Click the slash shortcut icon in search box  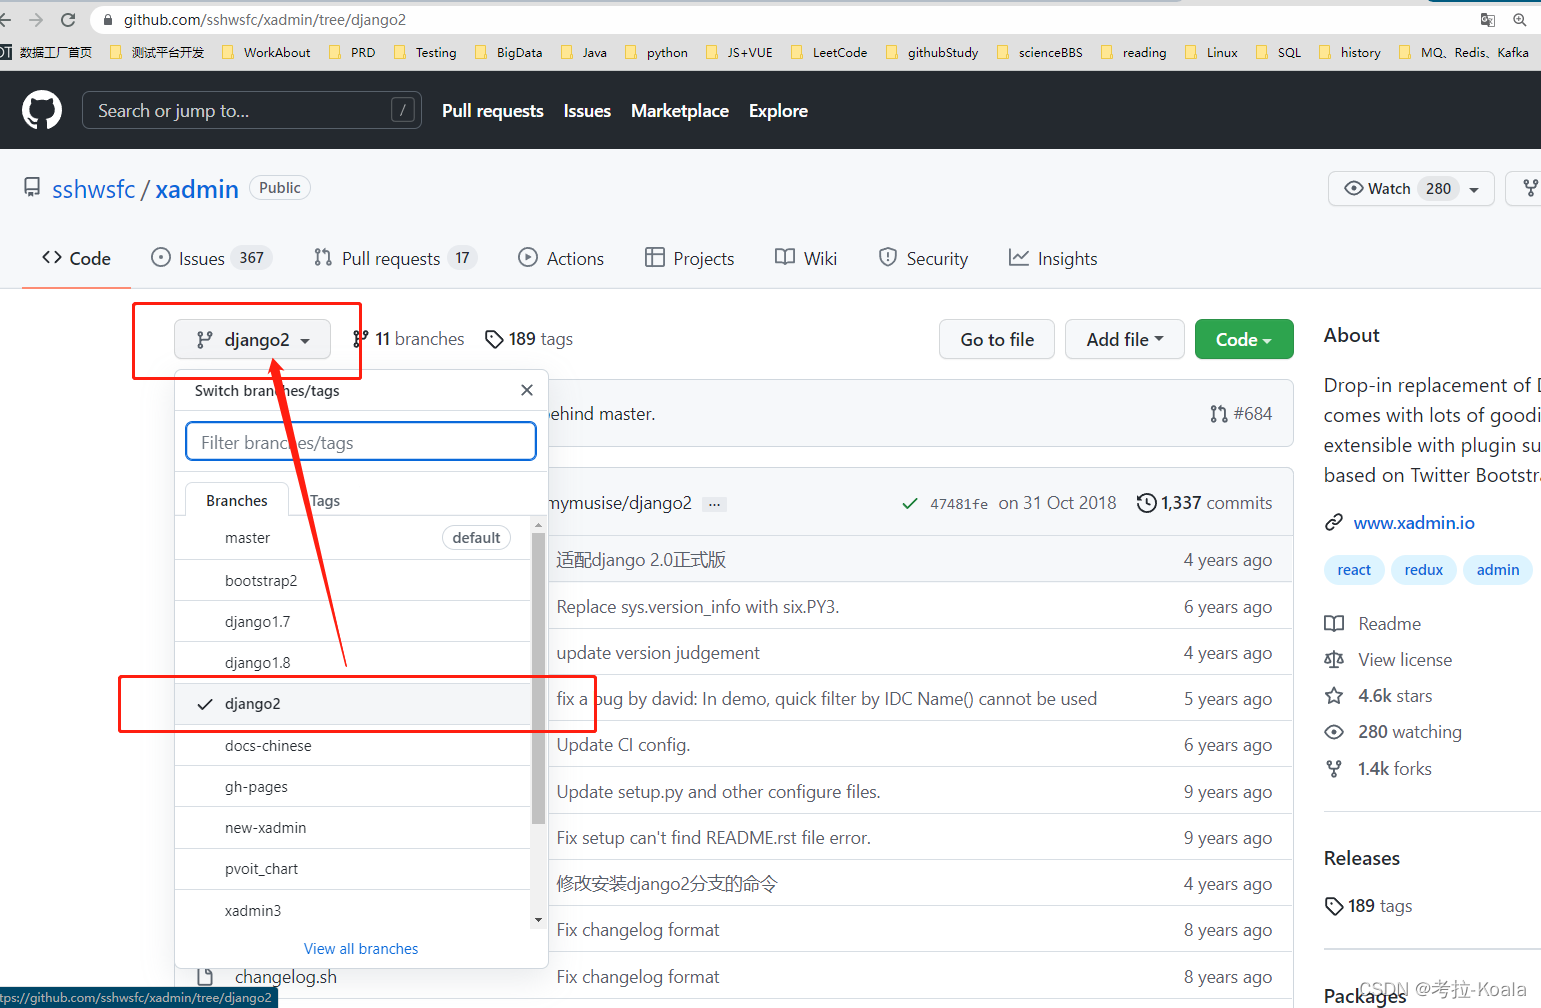[403, 110]
